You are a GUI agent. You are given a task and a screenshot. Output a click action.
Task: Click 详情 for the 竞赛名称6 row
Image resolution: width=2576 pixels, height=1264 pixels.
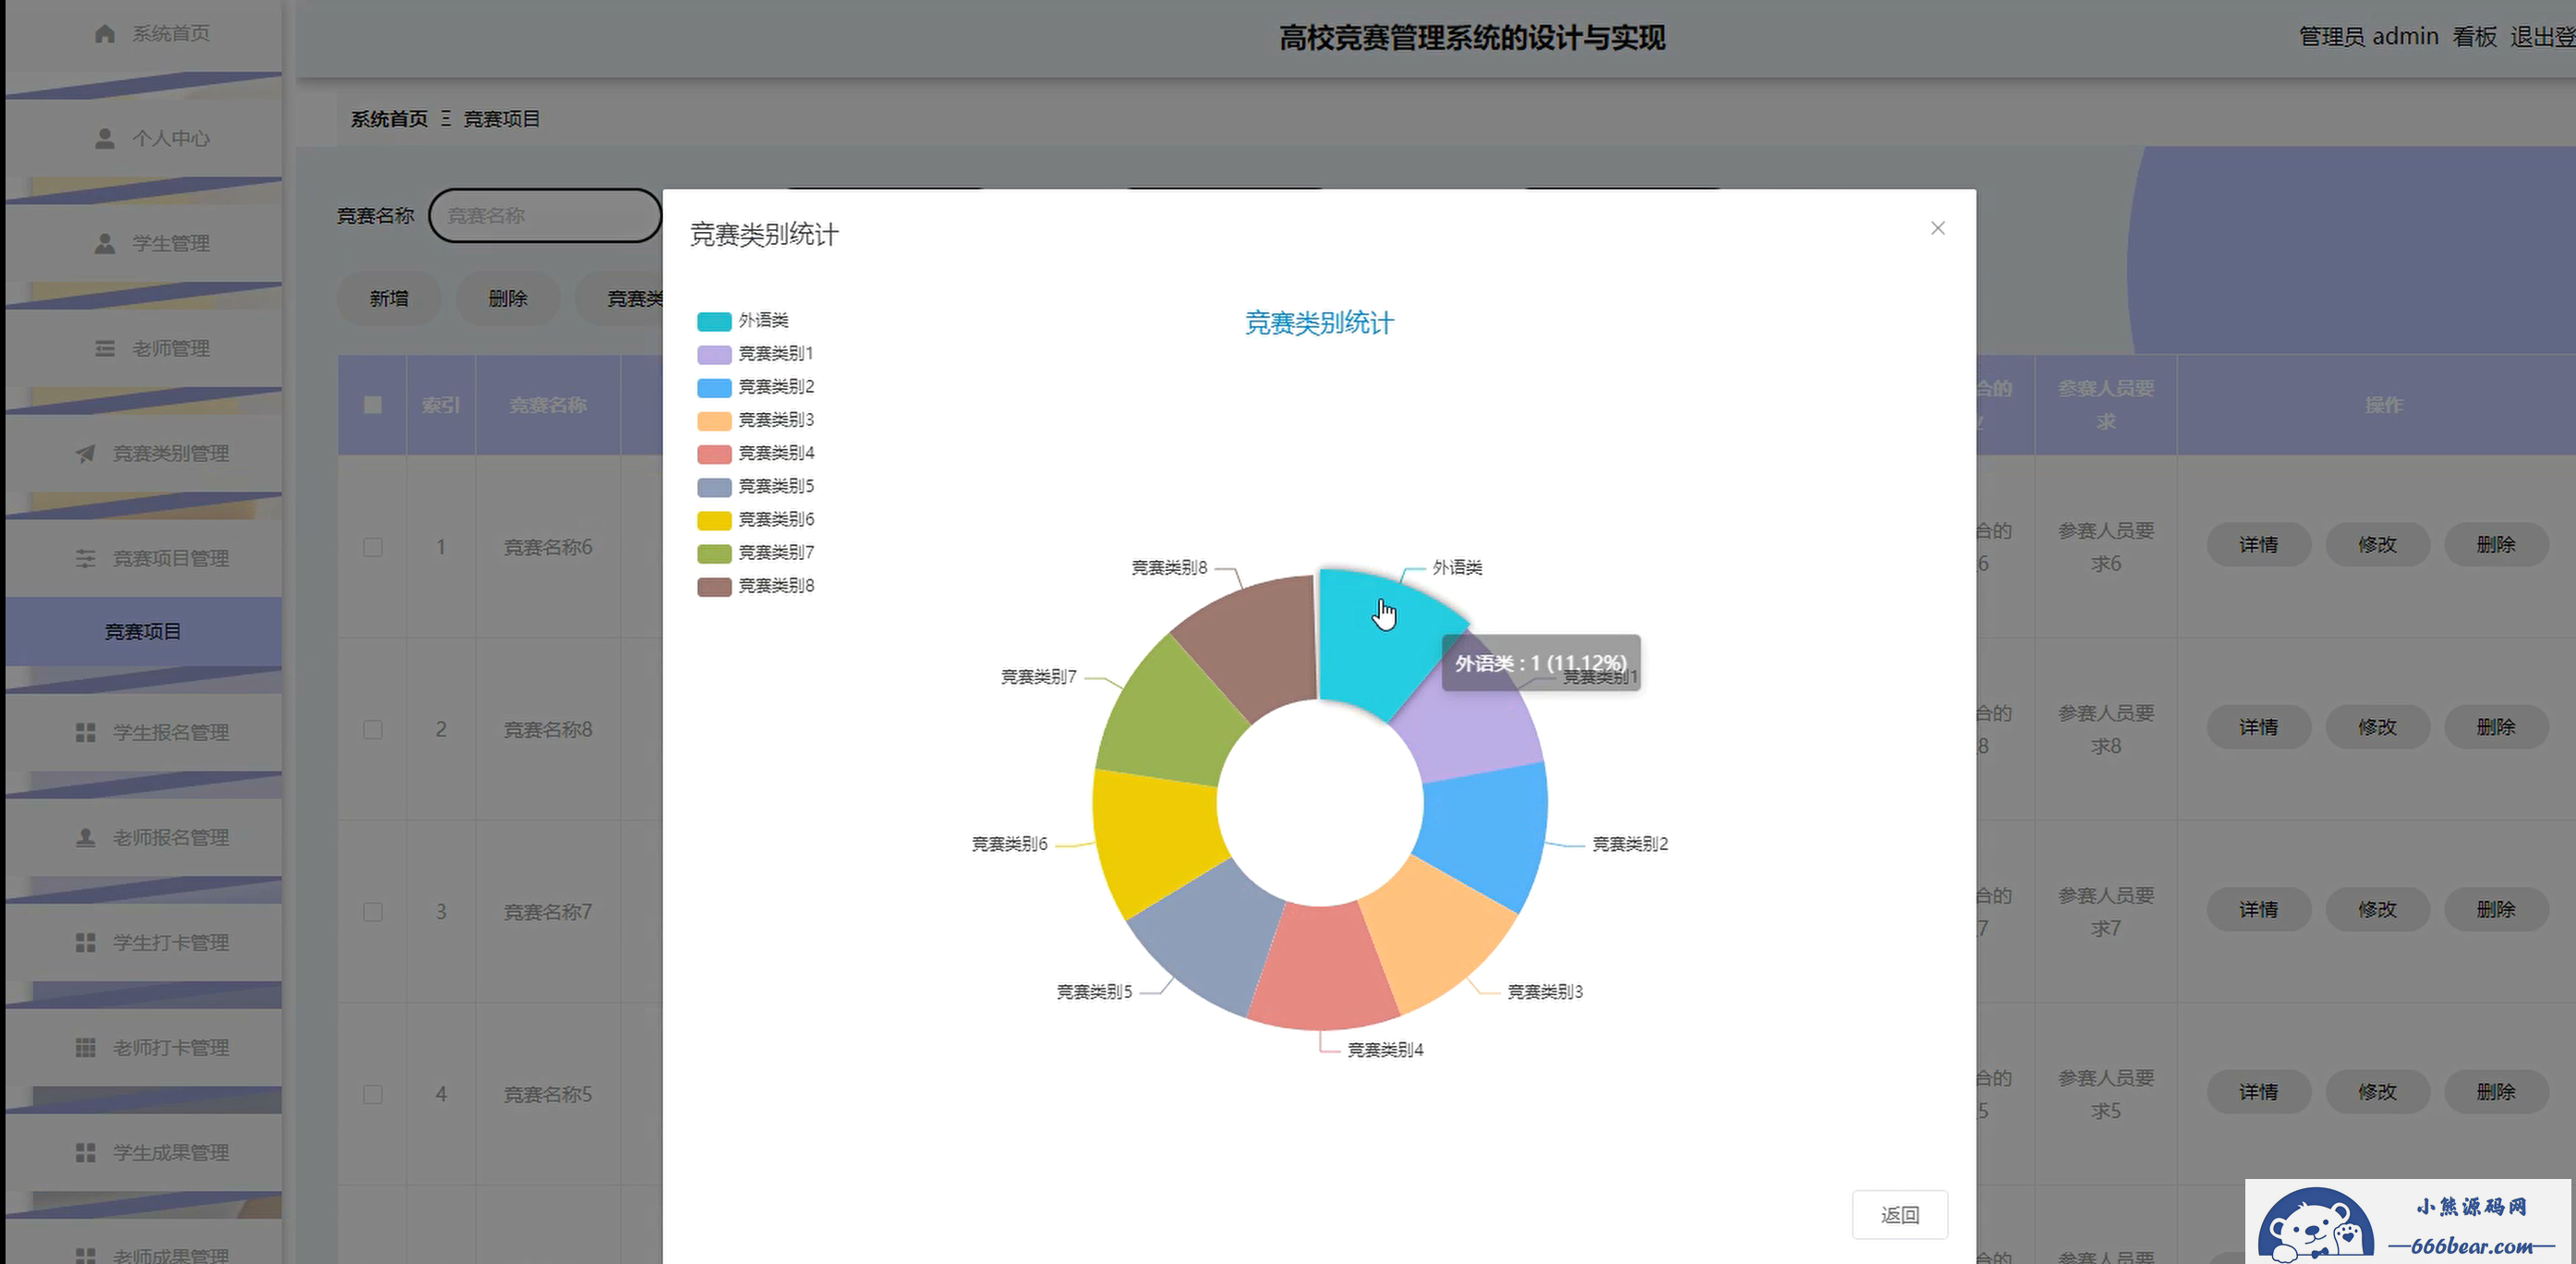point(2258,545)
